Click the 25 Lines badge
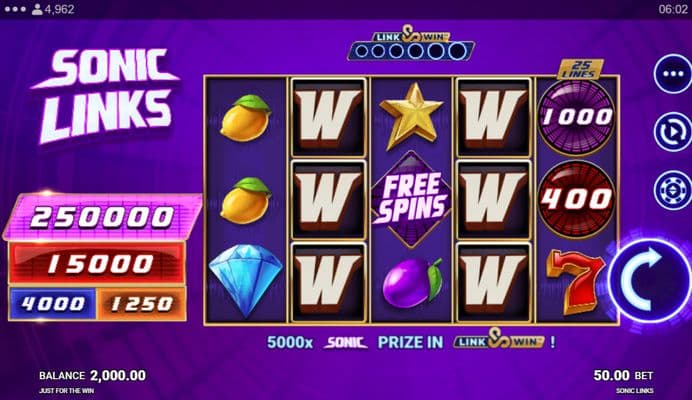The width and height of the screenshot is (692, 400). (581, 69)
